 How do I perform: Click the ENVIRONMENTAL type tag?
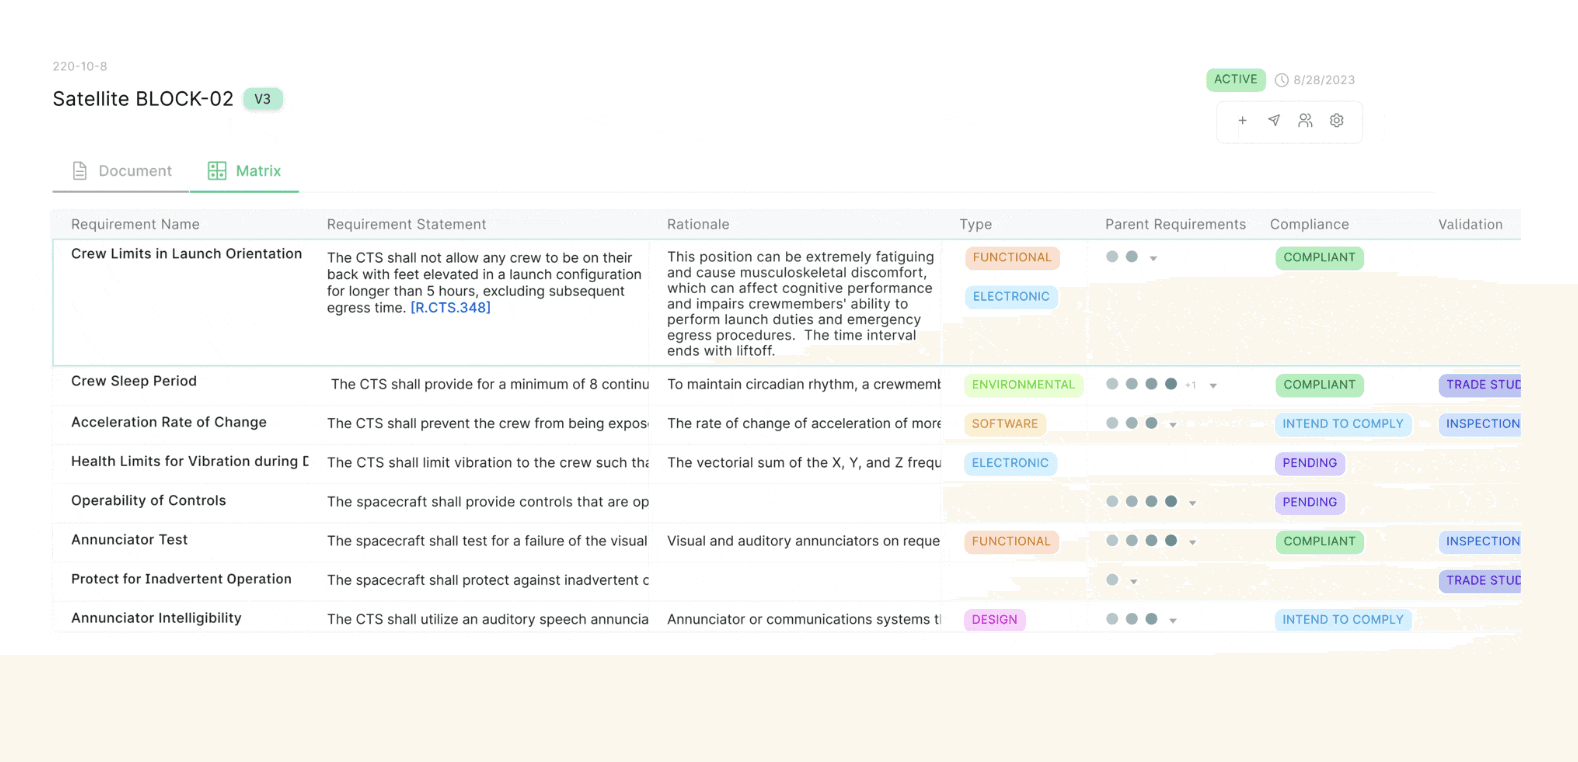[x=1023, y=384]
